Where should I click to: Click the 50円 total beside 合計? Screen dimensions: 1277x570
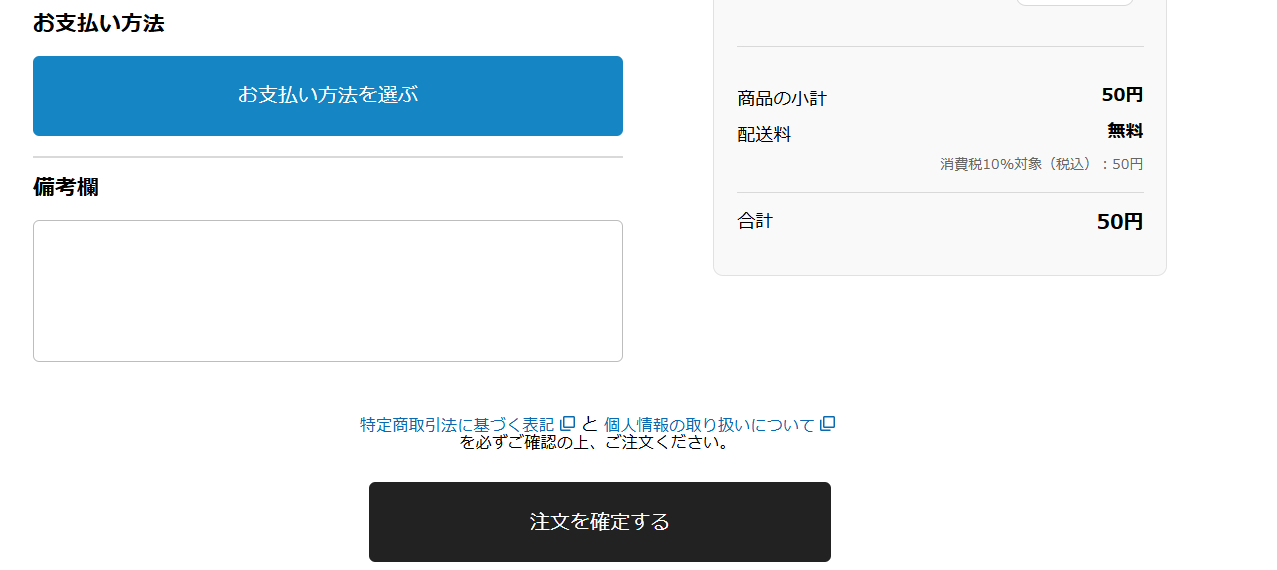1119,222
